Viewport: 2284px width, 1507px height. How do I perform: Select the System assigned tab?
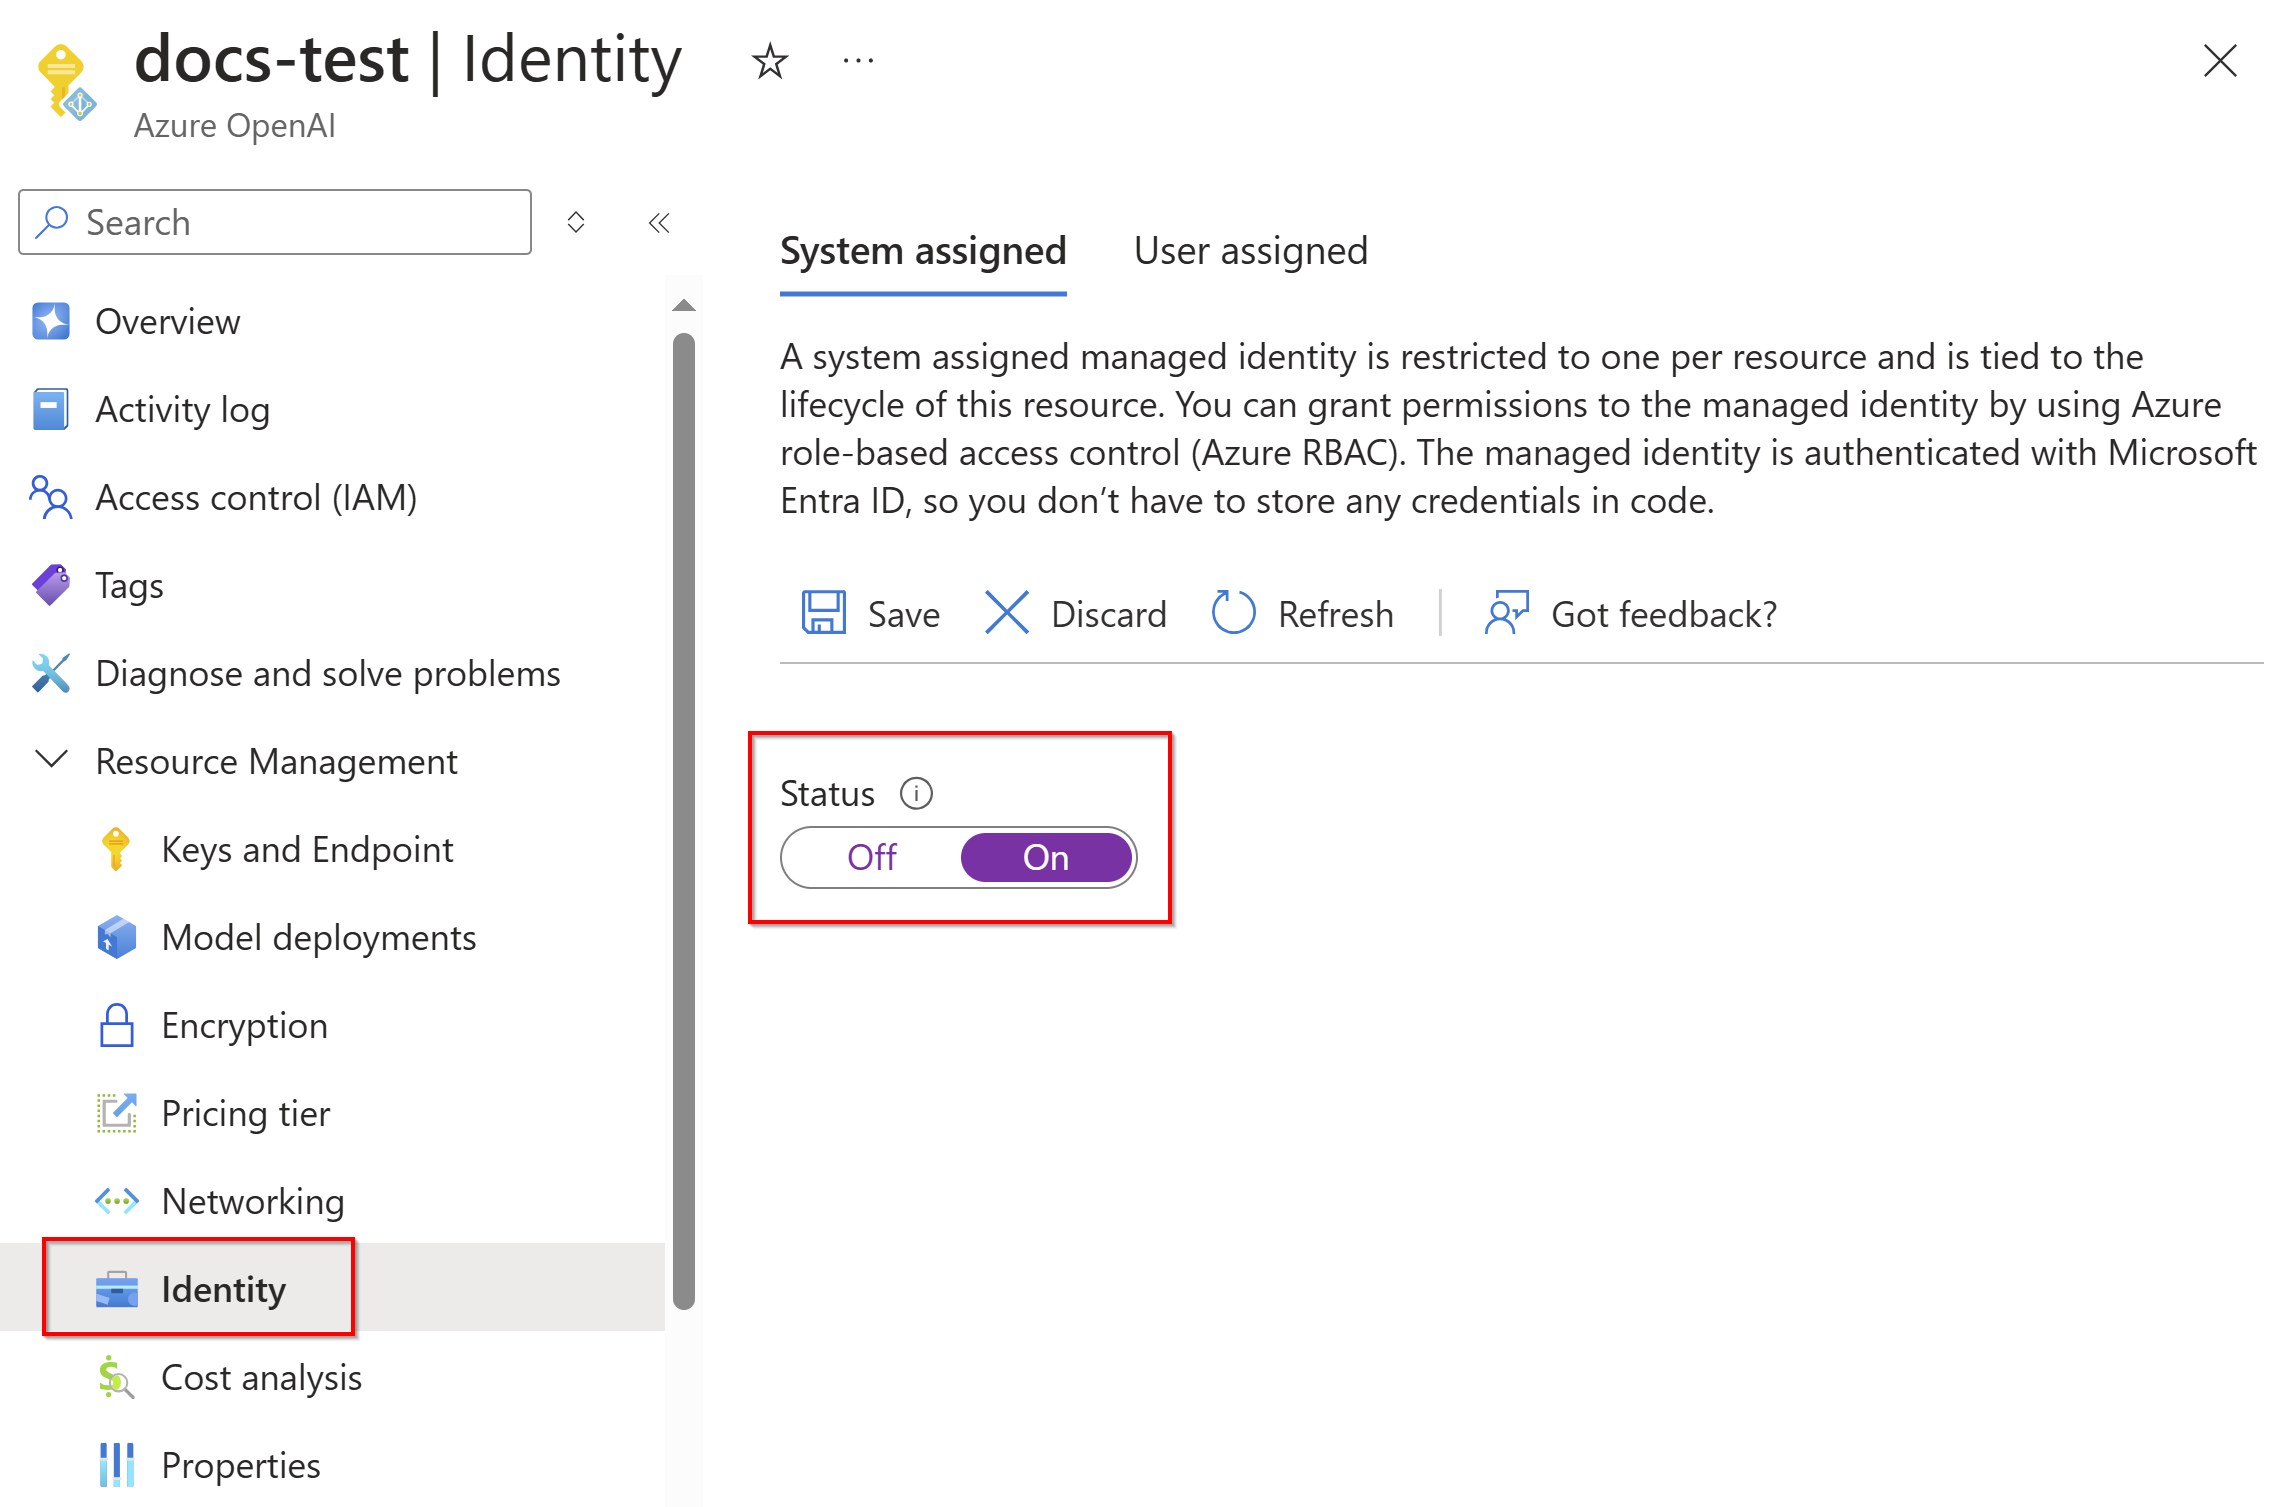click(x=923, y=251)
